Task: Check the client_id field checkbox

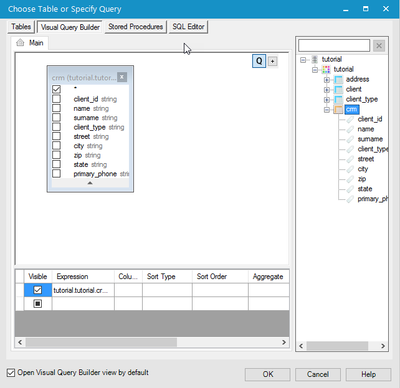Action: click(x=56, y=99)
